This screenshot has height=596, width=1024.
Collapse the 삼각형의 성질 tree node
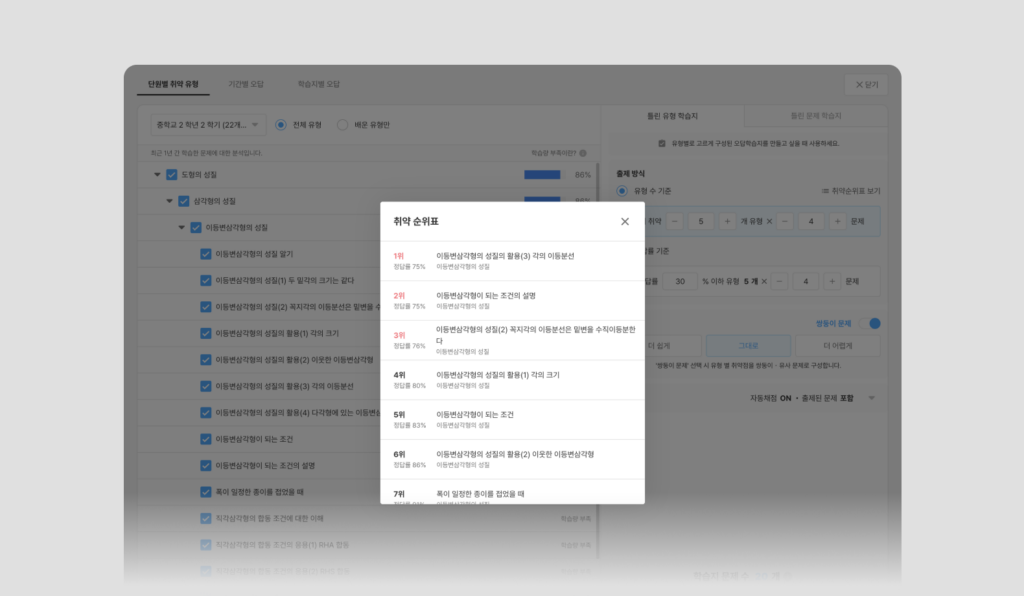coord(169,201)
